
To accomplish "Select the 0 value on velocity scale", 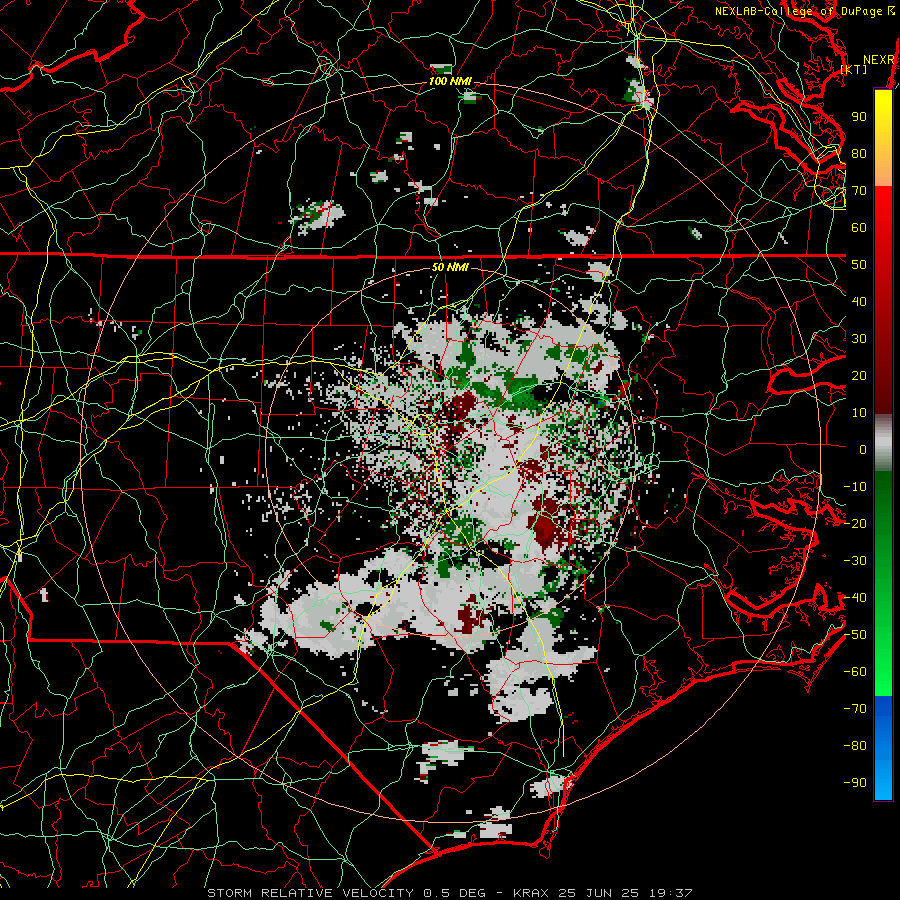I will click(863, 450).
